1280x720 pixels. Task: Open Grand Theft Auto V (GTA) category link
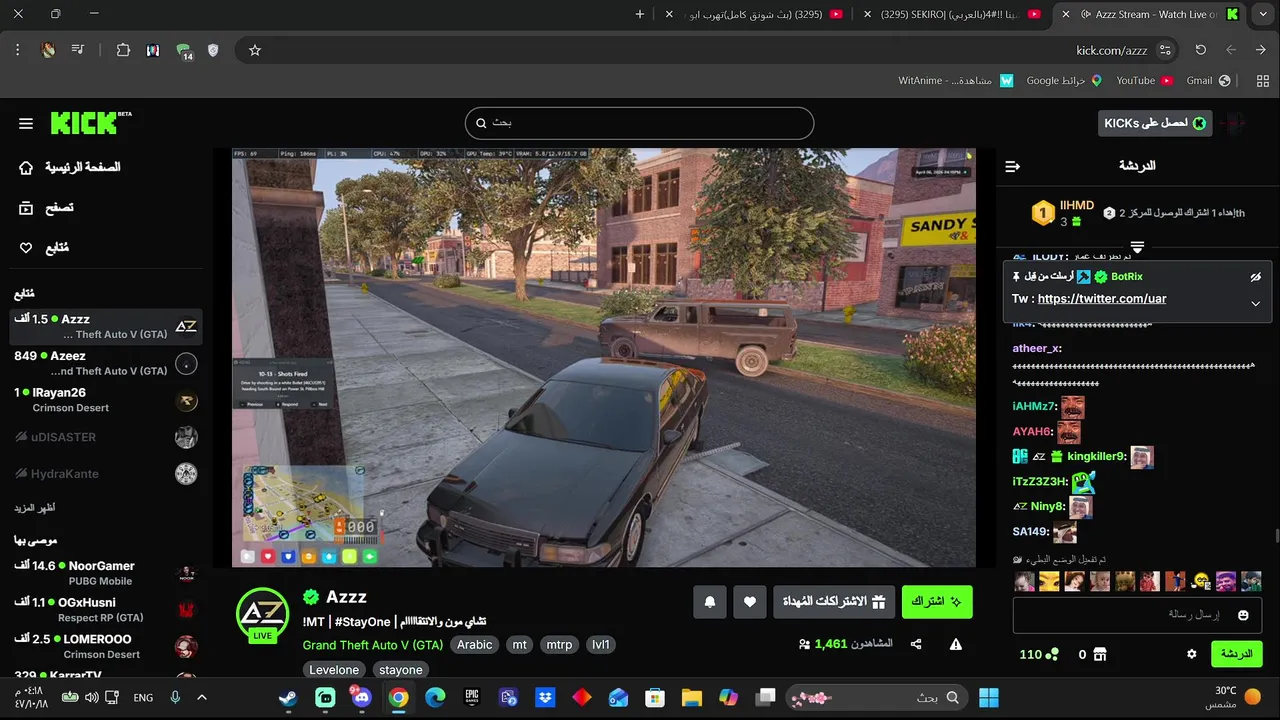[x=373, y=645]
